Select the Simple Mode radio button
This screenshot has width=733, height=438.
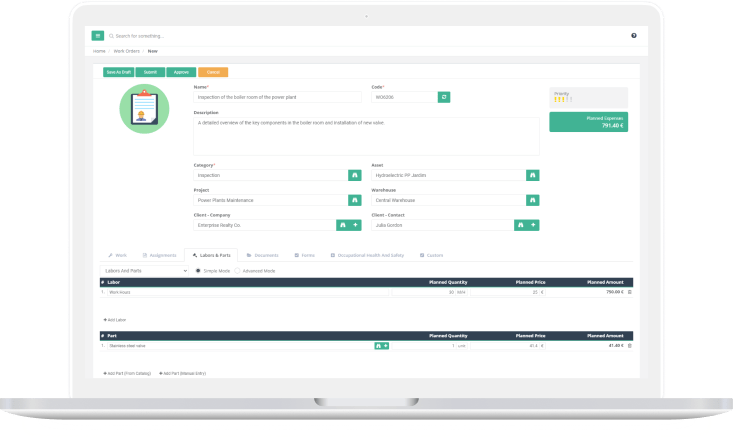click(197, 271)
